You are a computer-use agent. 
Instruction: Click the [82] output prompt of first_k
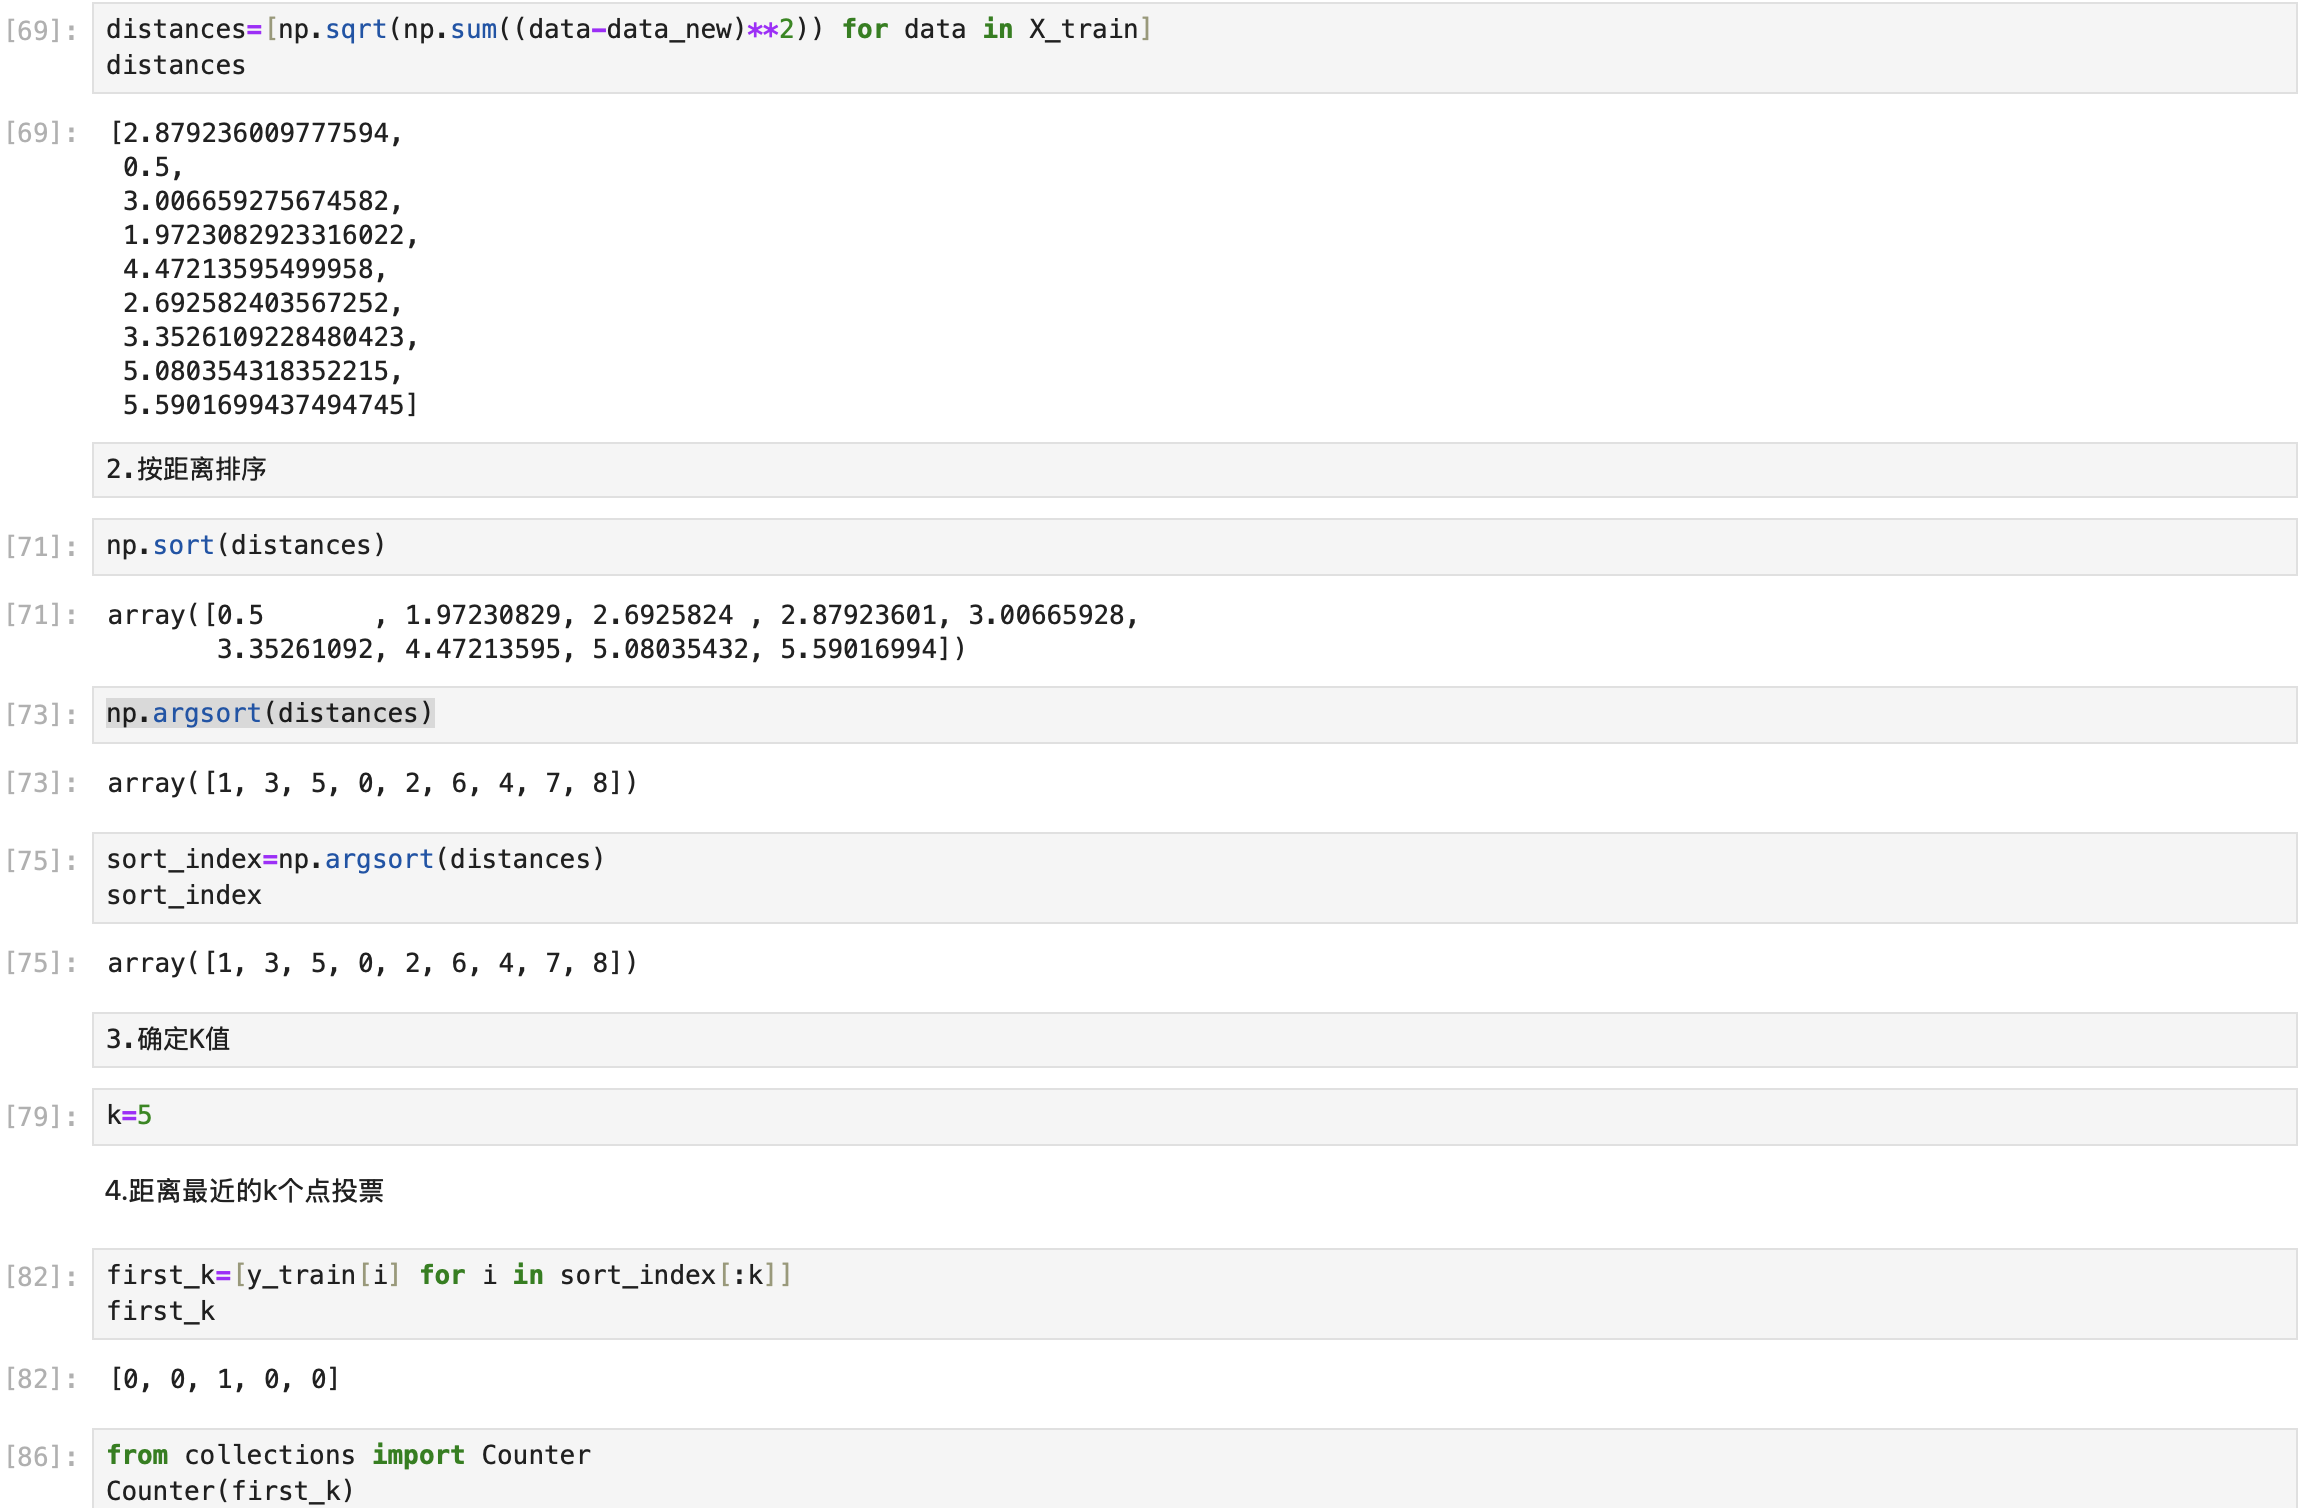[x=41, y=1379]
